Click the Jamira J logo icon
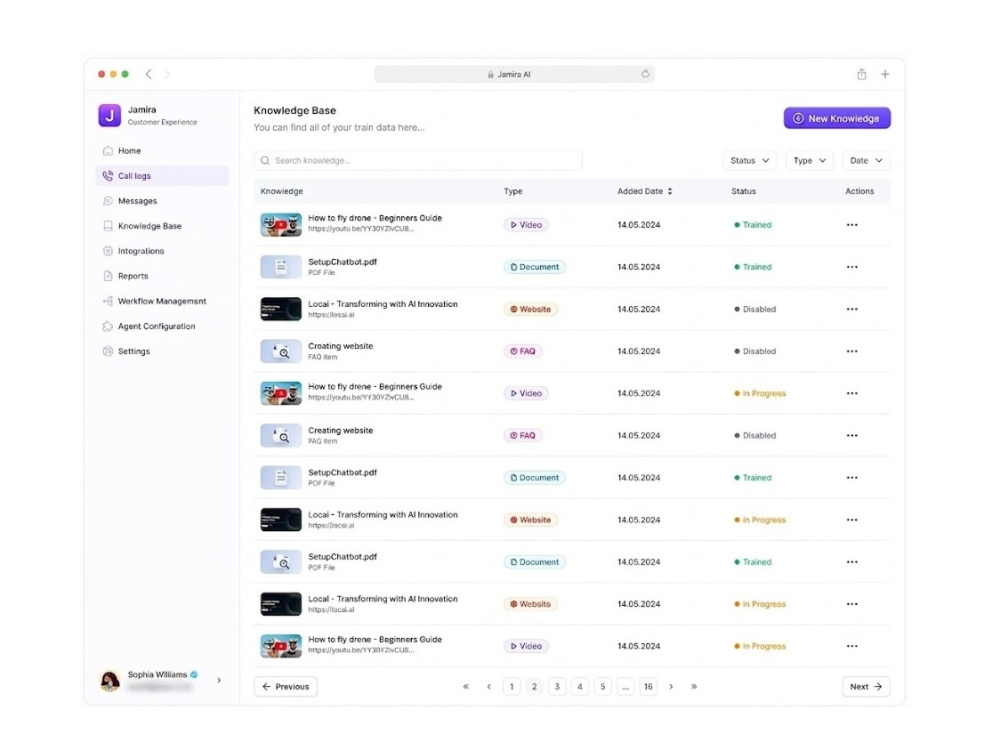Viewport: 1000px width, 750px height. 110,115
